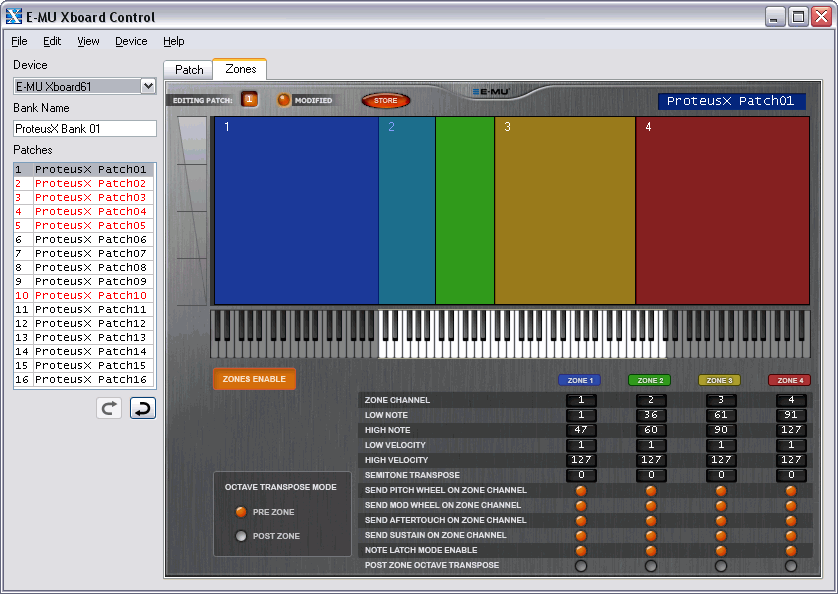Click the red zone 4 region
838x594 pixels.
[723, 211]
